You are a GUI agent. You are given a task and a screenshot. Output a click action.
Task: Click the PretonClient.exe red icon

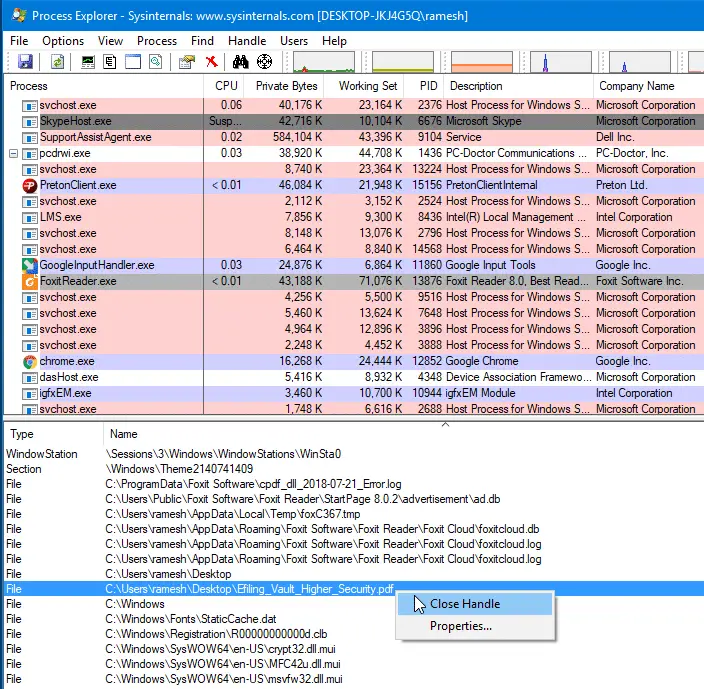point(30,185)
